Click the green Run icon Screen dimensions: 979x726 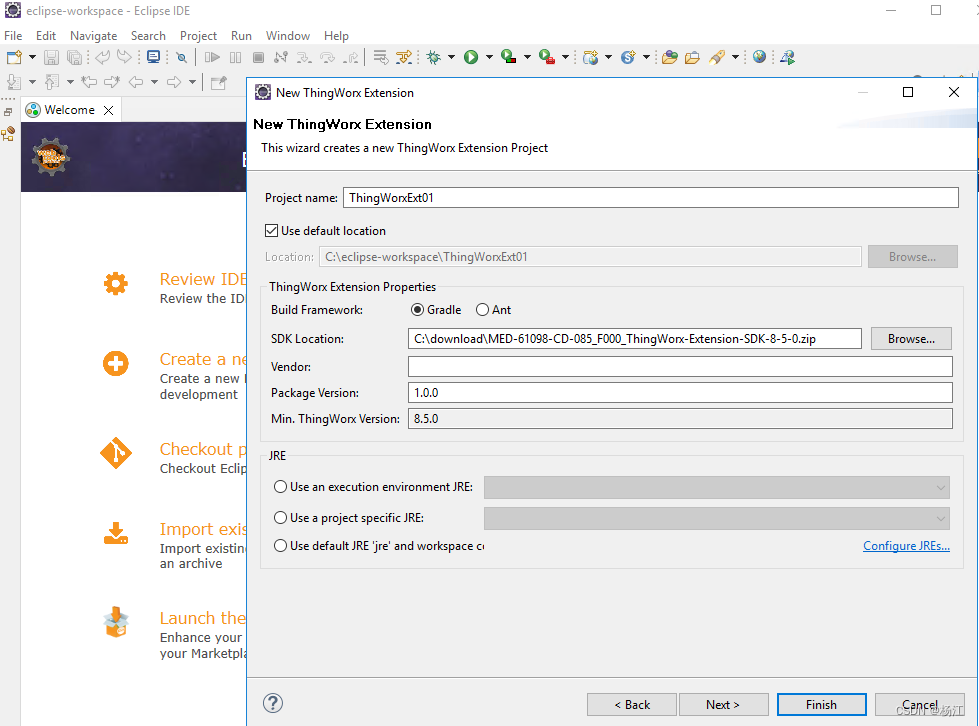click(x=471, y=57)
